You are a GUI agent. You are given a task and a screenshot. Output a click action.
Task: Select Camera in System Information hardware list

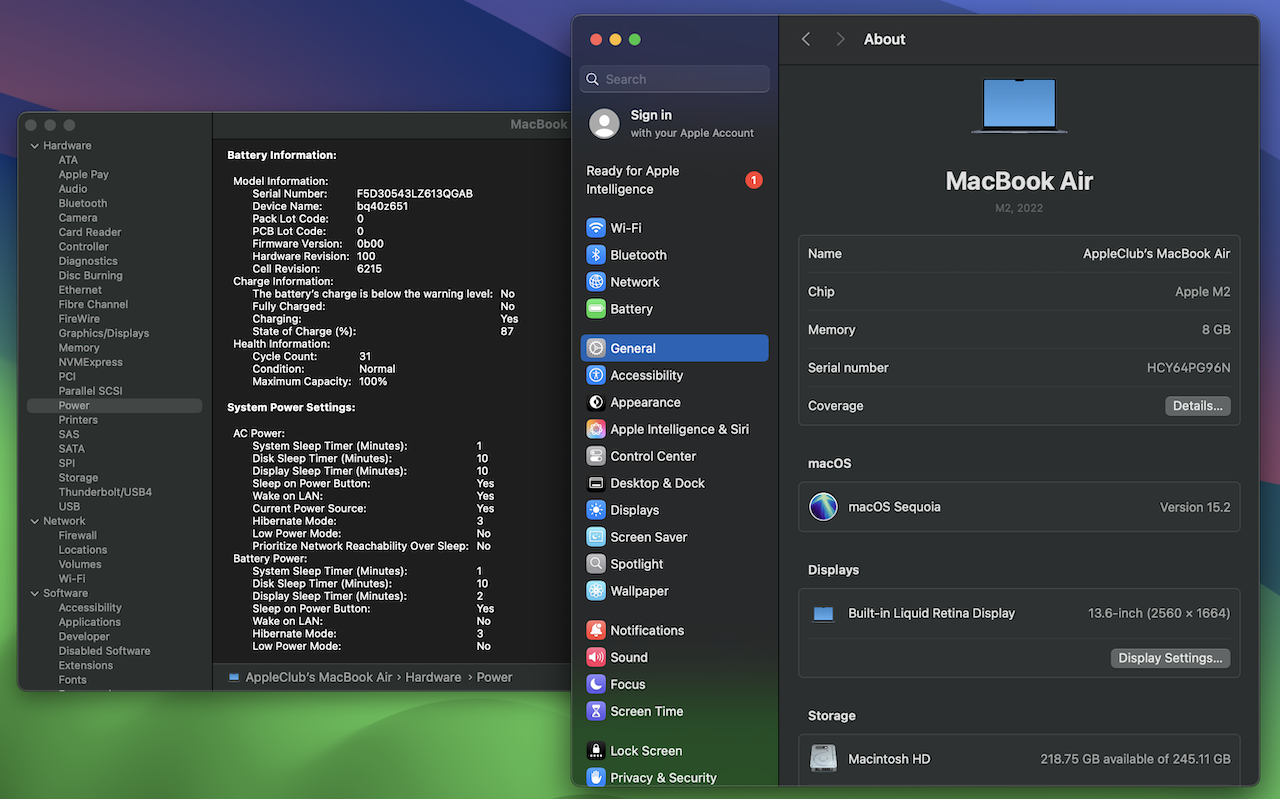pyautogui.click(x=78, y=218)
